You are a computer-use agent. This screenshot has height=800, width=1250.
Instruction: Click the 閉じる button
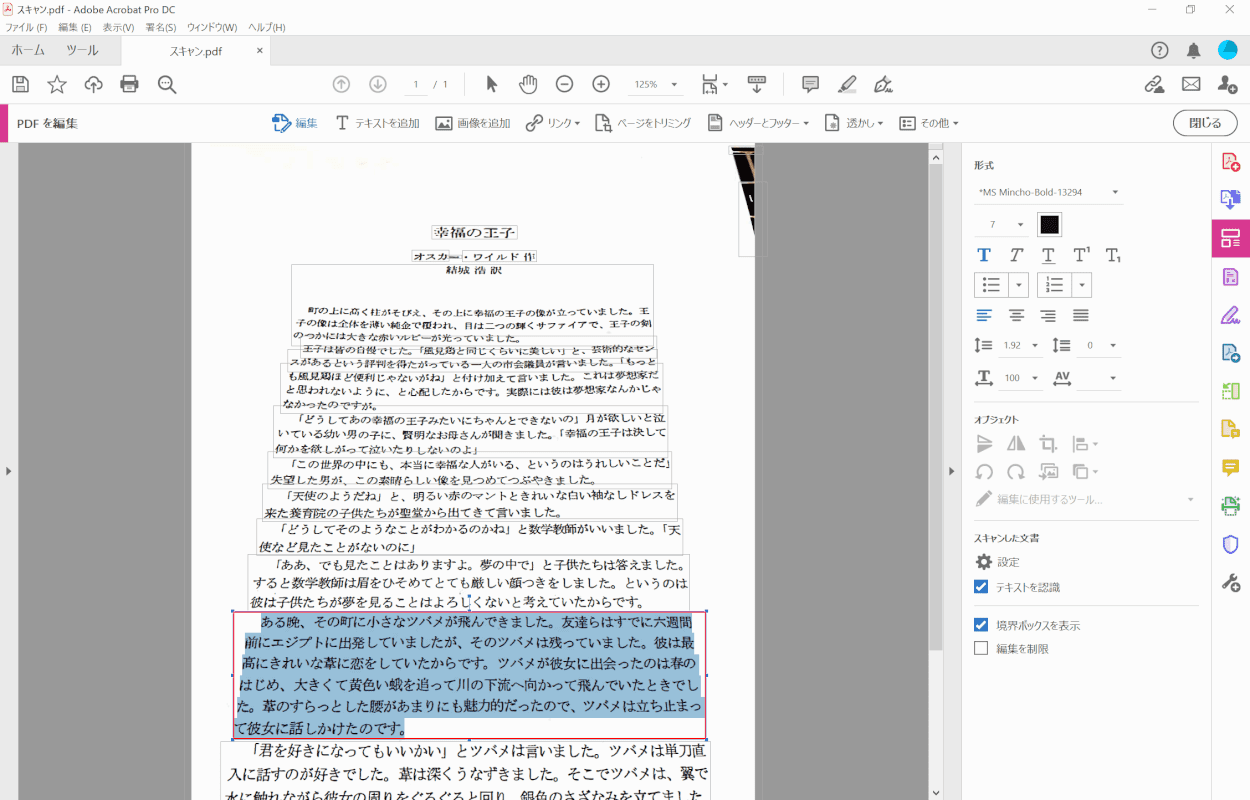tap(1205, 123)
